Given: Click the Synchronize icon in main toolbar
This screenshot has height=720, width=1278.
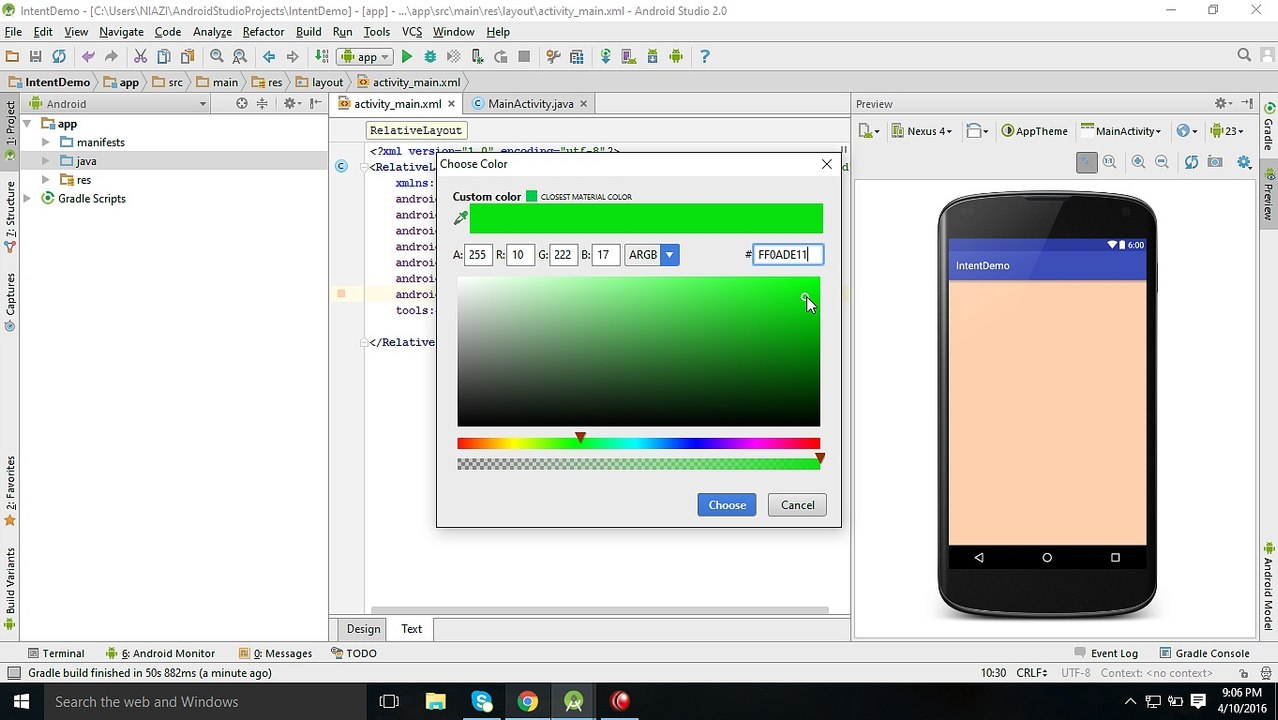Looking at the screenshot, I should [x=59, y=57].
